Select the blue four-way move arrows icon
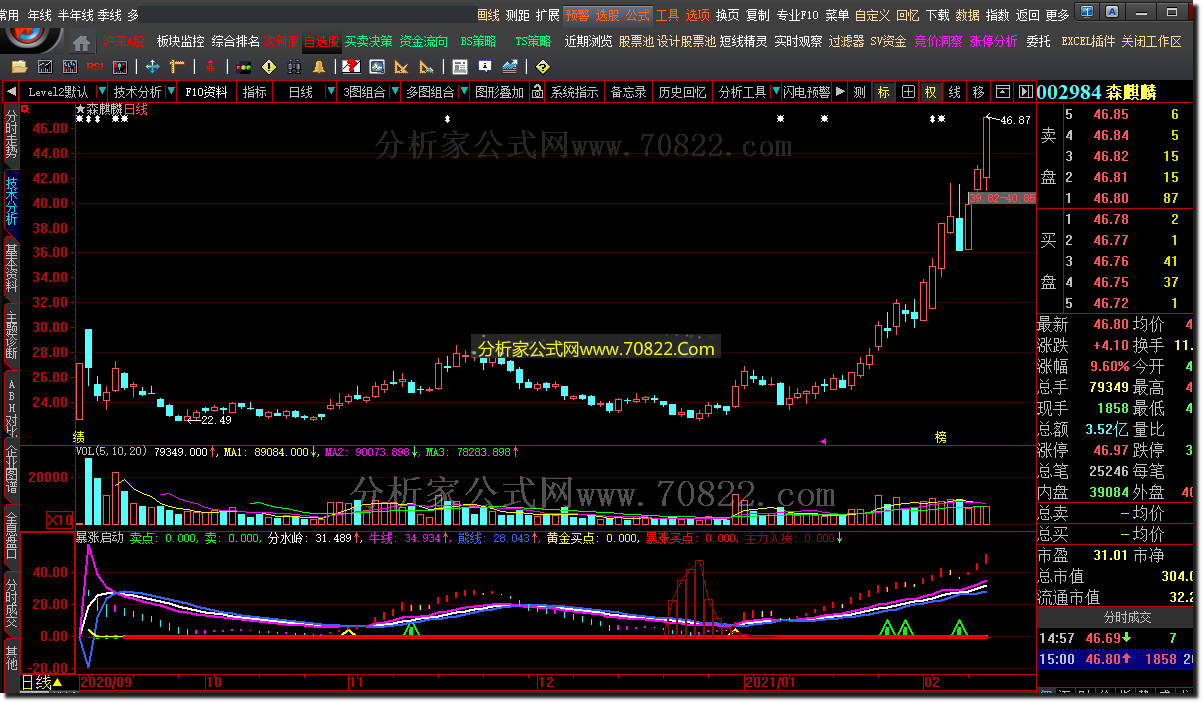This screenshot has width=1203, height=702. pos(152,67)
